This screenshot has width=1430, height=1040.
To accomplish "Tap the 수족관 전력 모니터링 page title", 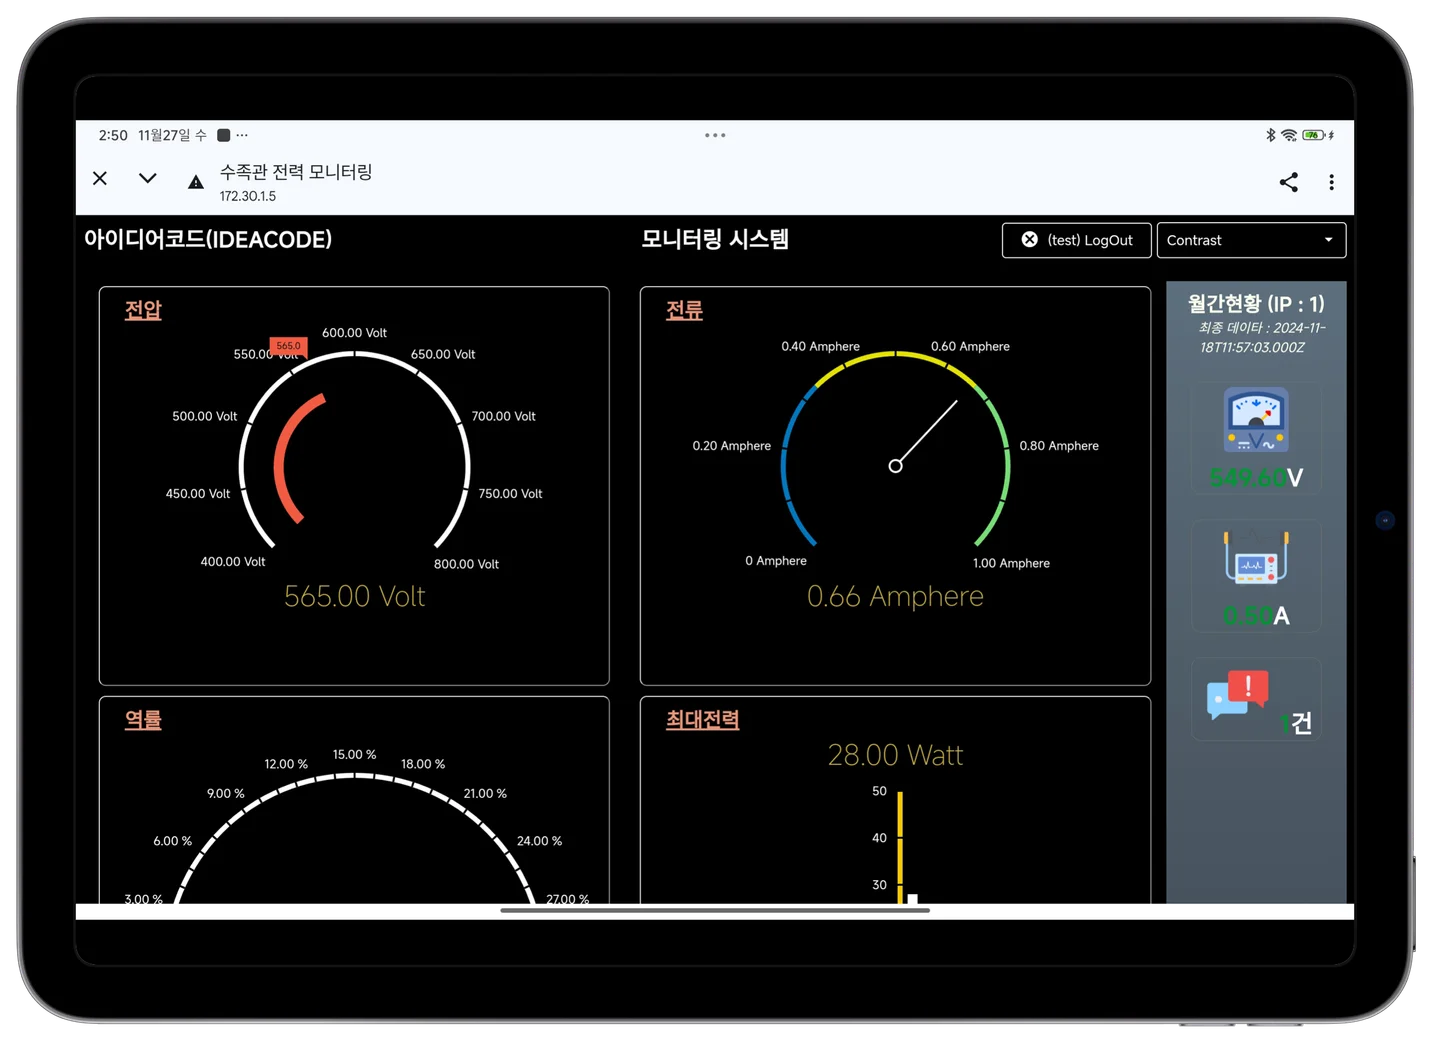I will pos(296,172).
